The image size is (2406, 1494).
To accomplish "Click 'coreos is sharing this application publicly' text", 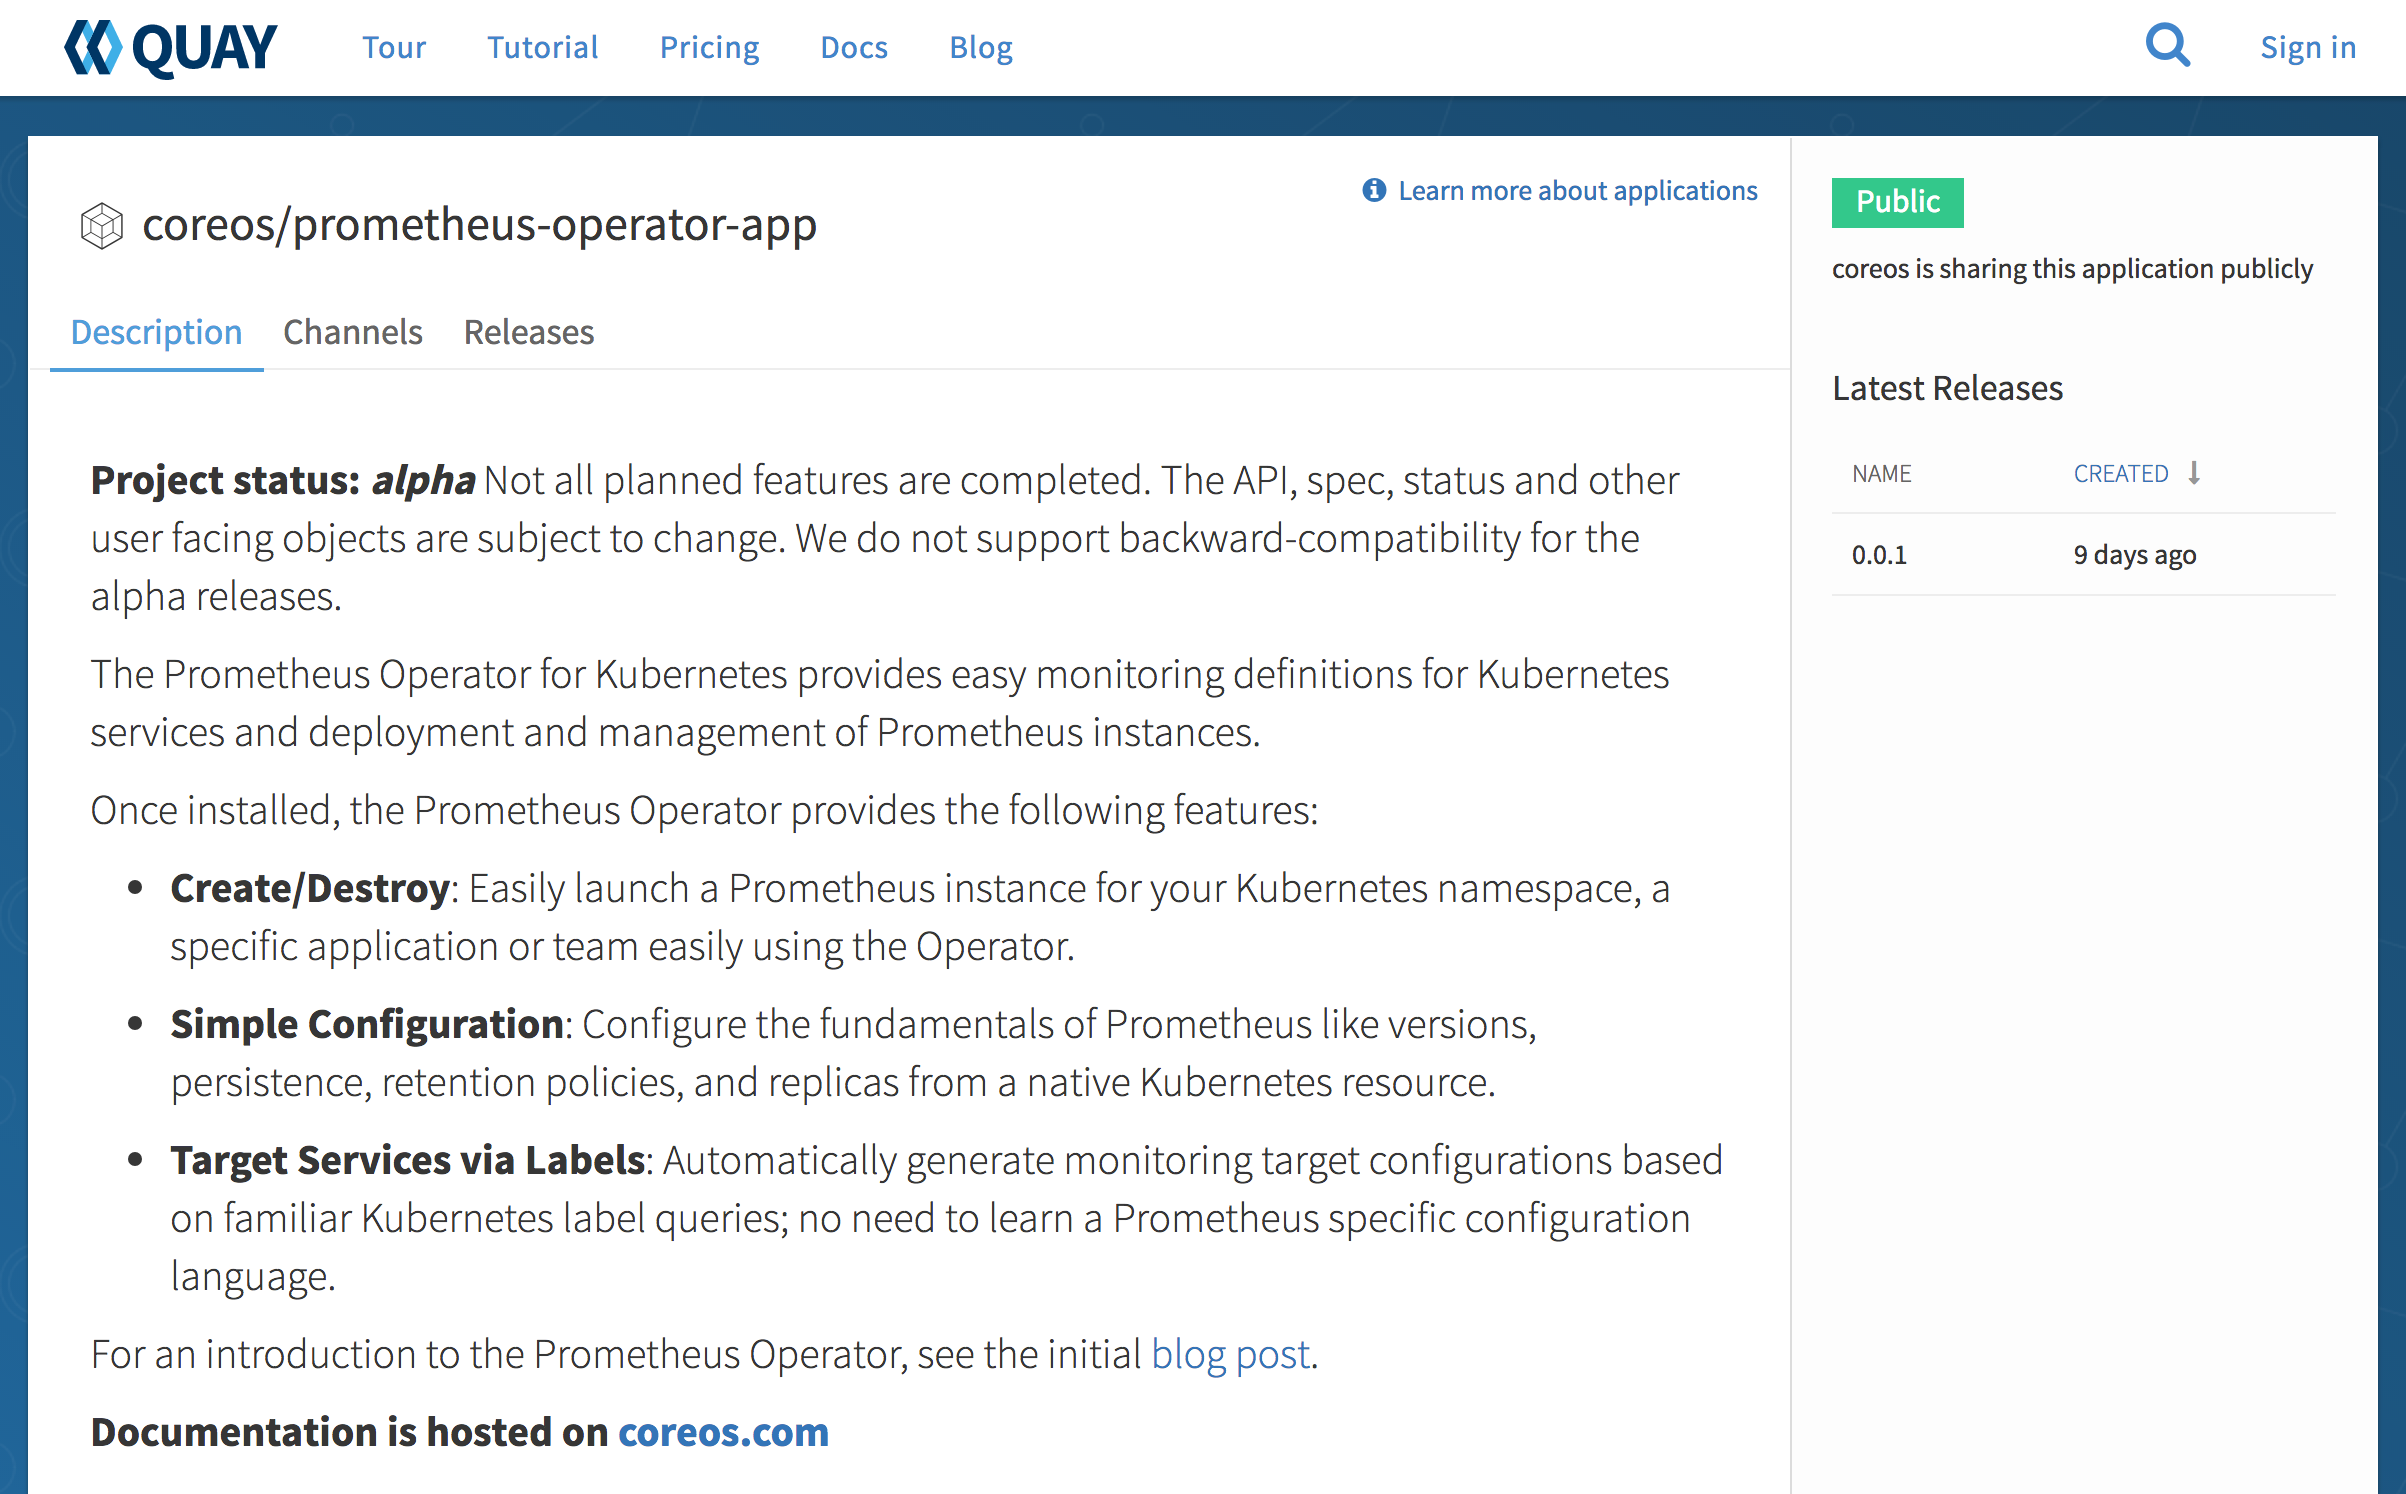I will point(2073,269).
